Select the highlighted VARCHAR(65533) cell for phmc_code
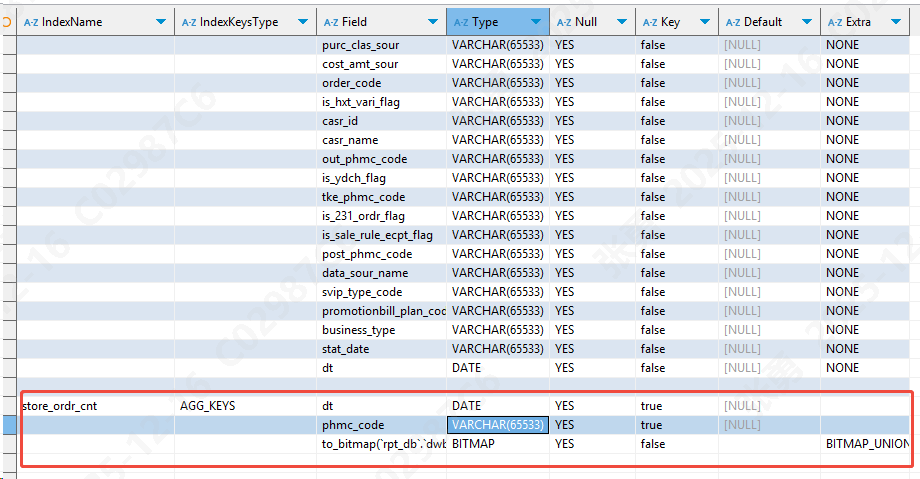 click(498, 425)
